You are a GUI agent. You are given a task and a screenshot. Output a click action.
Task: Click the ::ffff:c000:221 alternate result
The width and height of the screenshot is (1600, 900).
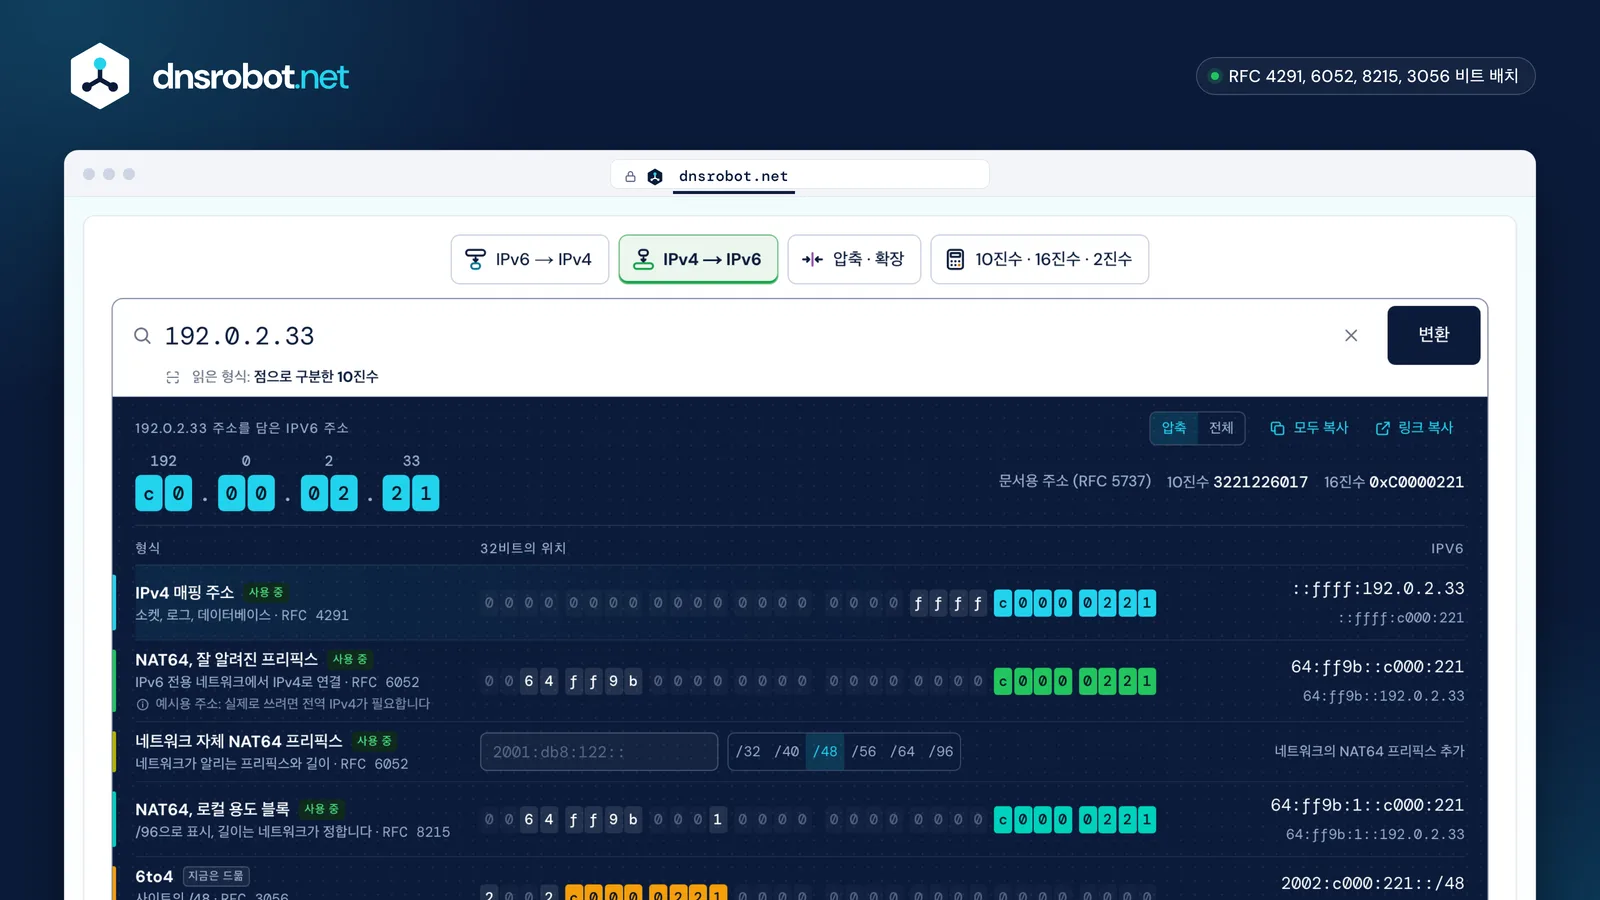[1401, 618]
